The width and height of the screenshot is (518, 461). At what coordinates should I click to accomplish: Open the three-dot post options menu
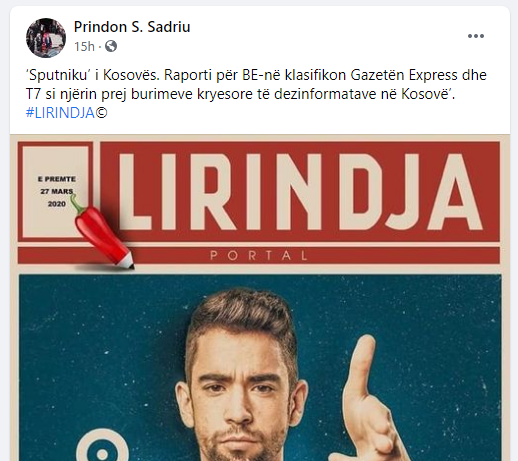[476, 36]
